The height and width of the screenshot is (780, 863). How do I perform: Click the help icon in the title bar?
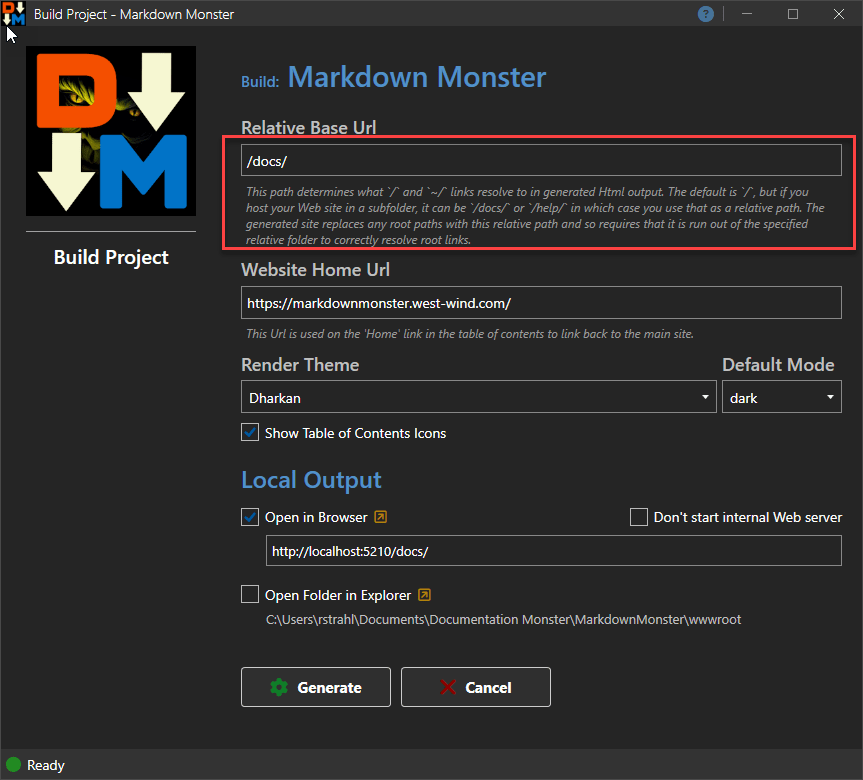[x=705, y=14]
